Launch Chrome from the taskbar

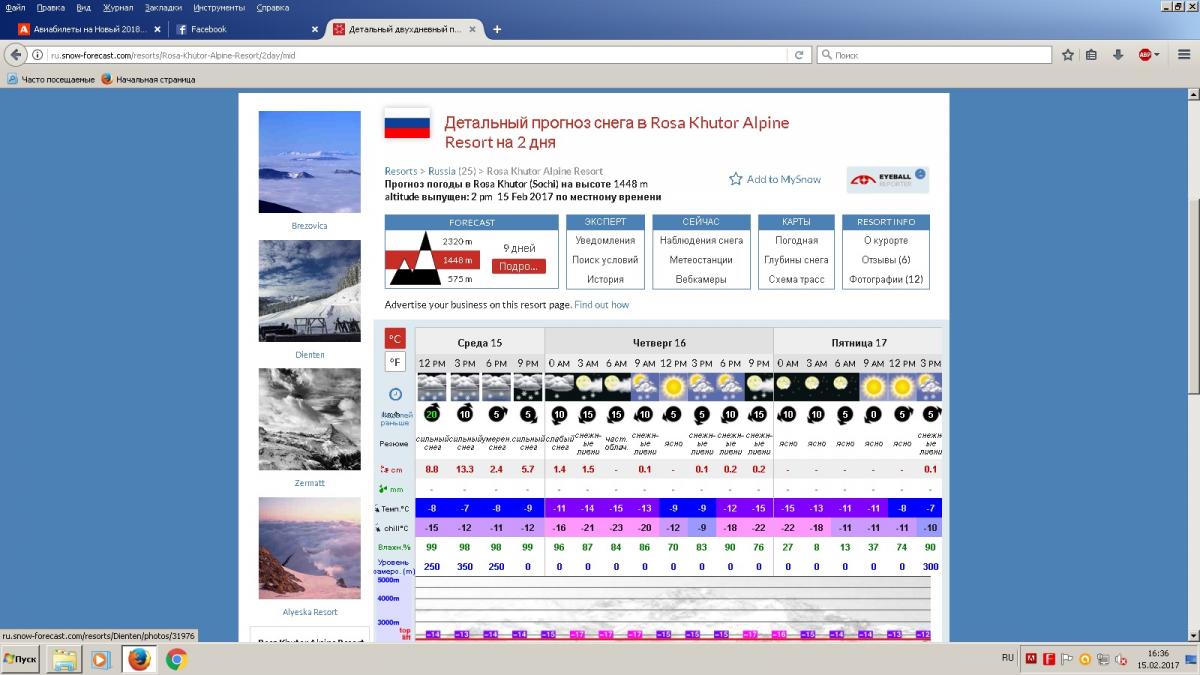[x=177, y=659]
